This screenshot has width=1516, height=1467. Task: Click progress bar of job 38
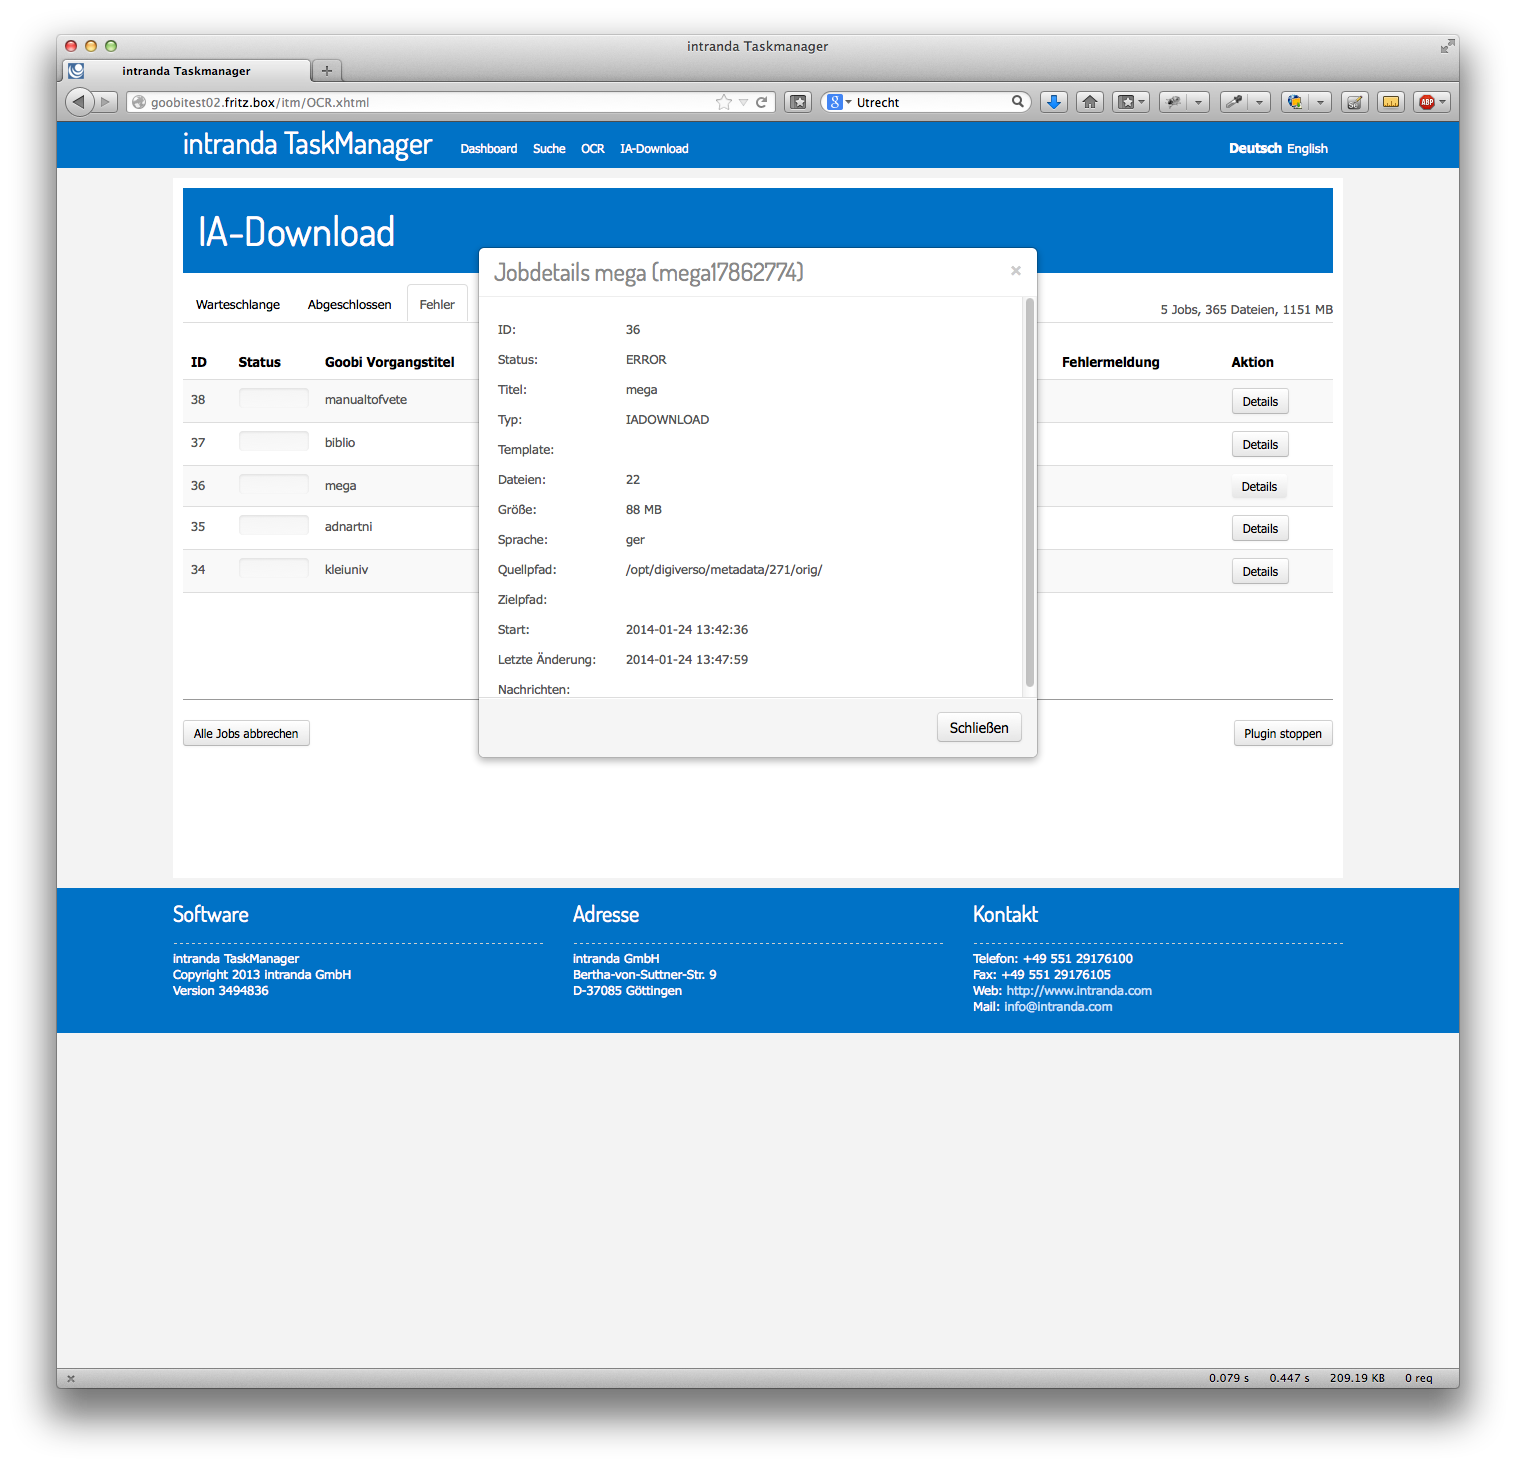click(x=274, y=398)
